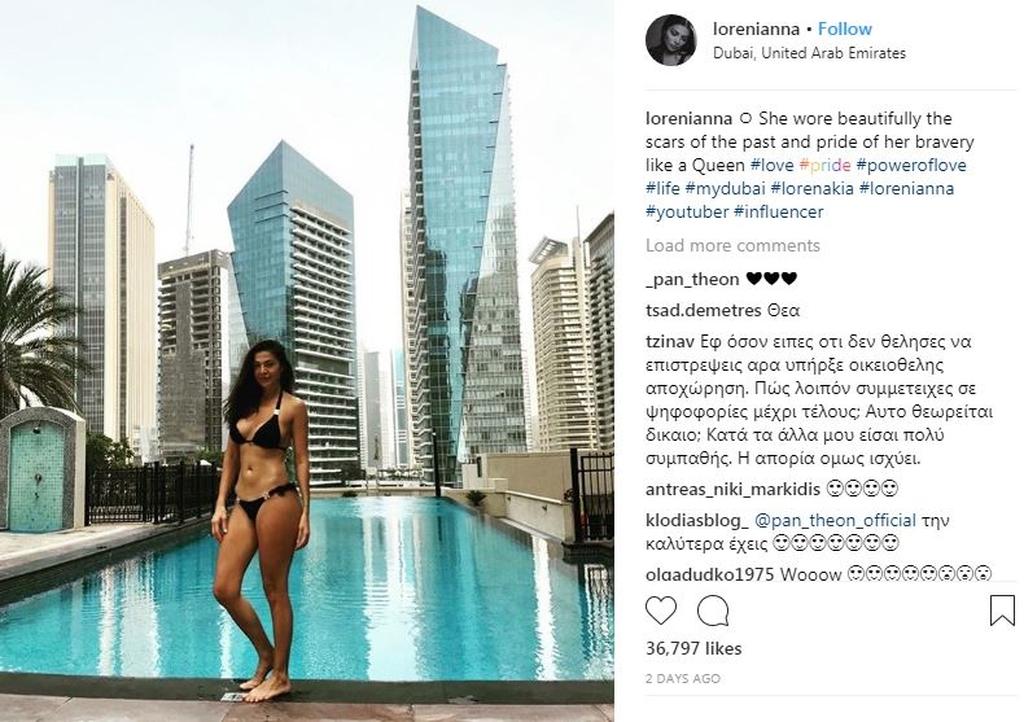This screenshot has height=722, width=1024.
Task: Expand Load more comments
Action: coord(733,245)
